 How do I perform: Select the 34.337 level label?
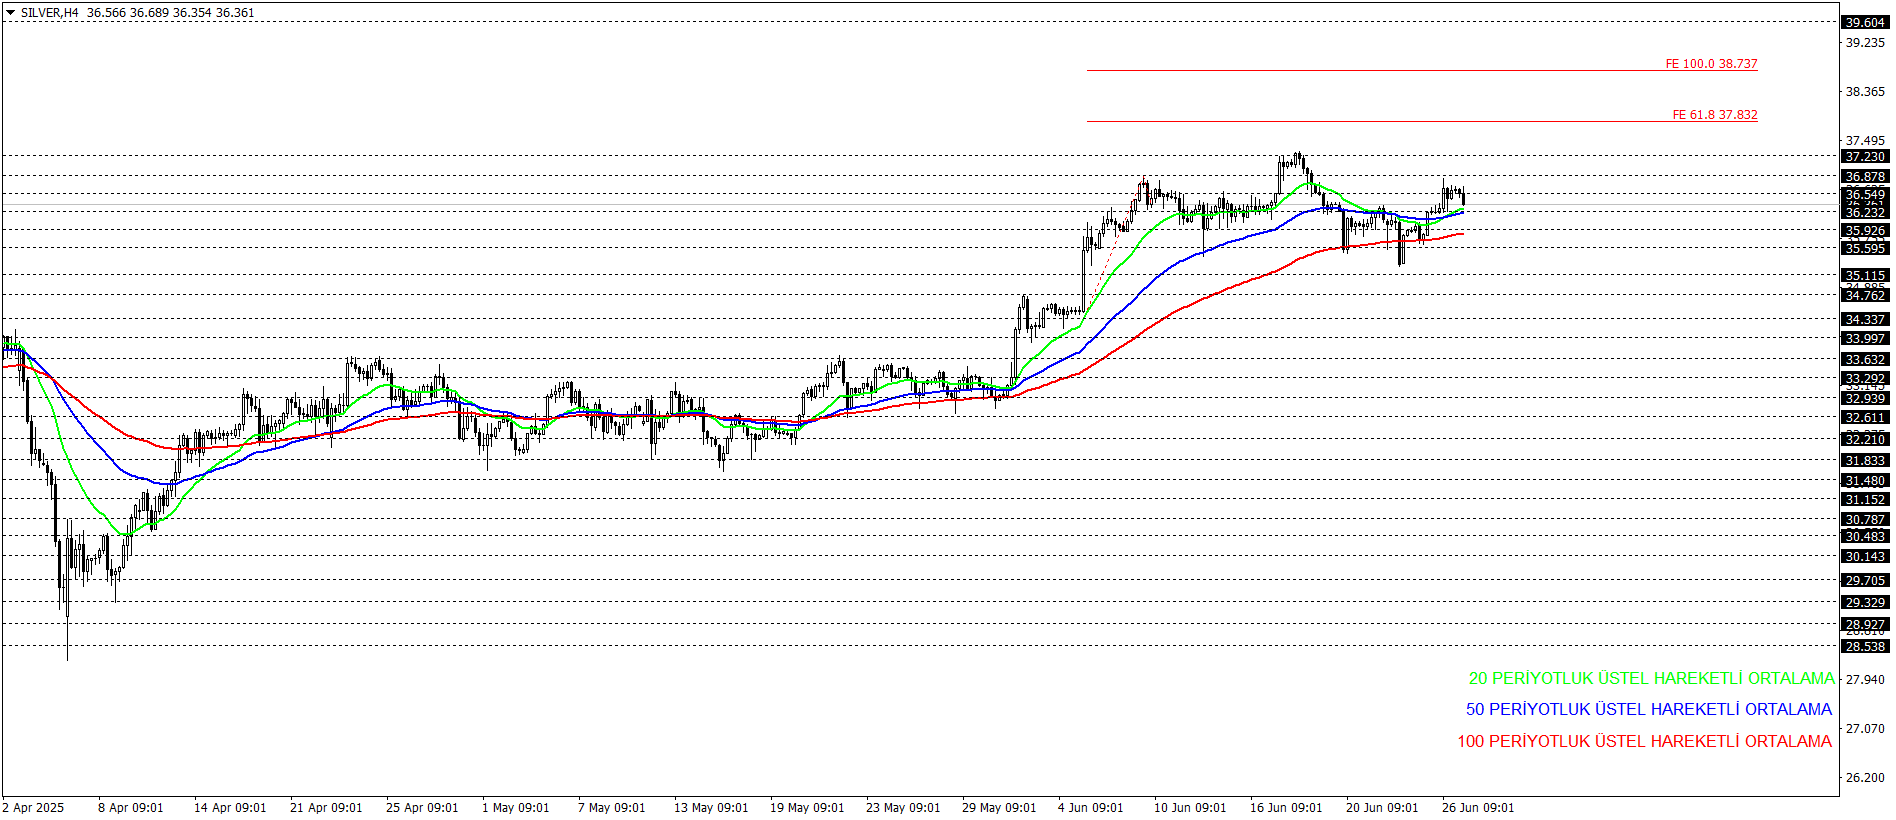coord(1865,319)
